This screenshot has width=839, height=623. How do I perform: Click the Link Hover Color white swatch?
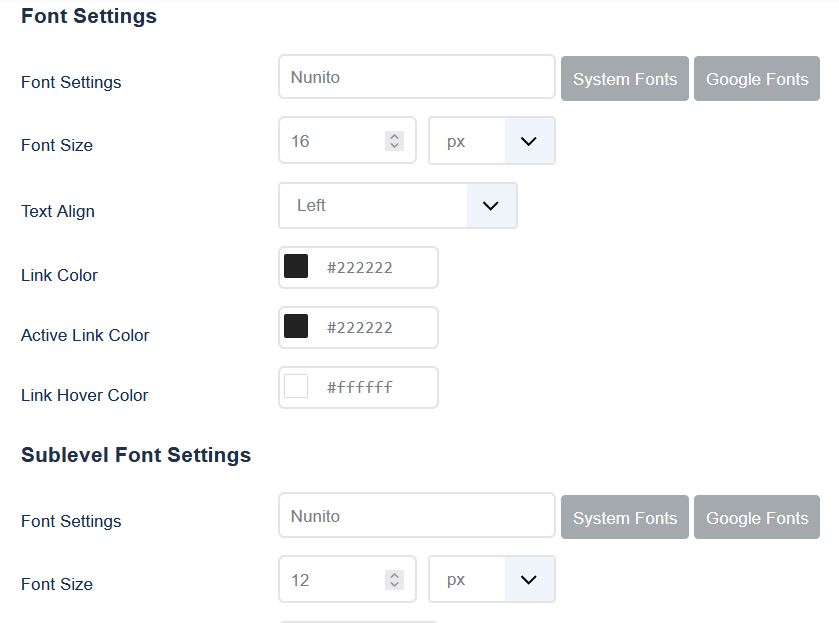point(296,386)
